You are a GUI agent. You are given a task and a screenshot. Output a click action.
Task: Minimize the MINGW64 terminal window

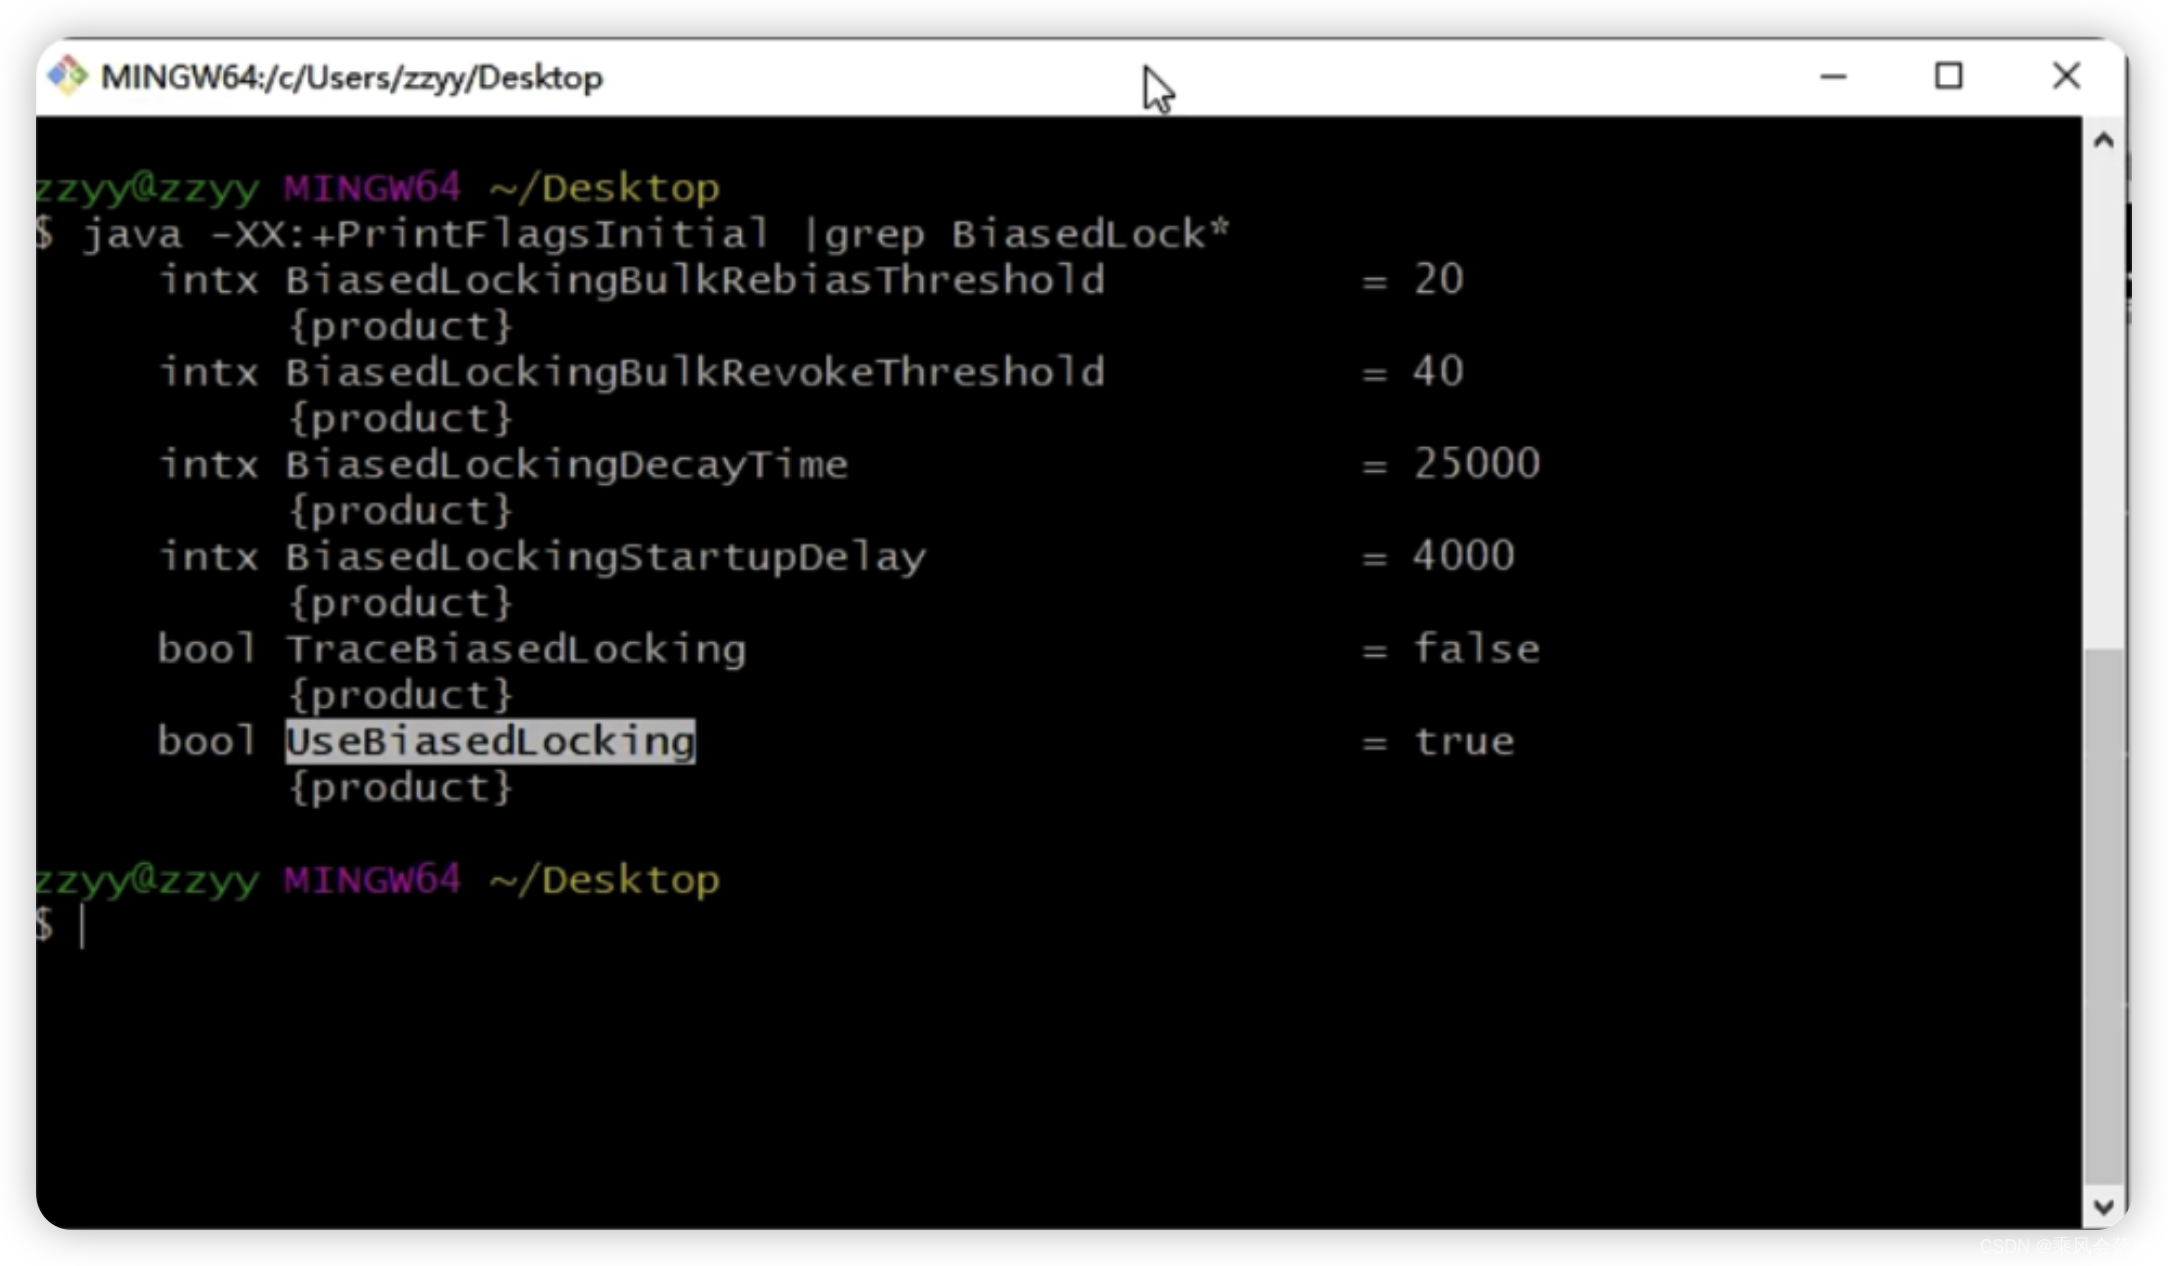1832,76
